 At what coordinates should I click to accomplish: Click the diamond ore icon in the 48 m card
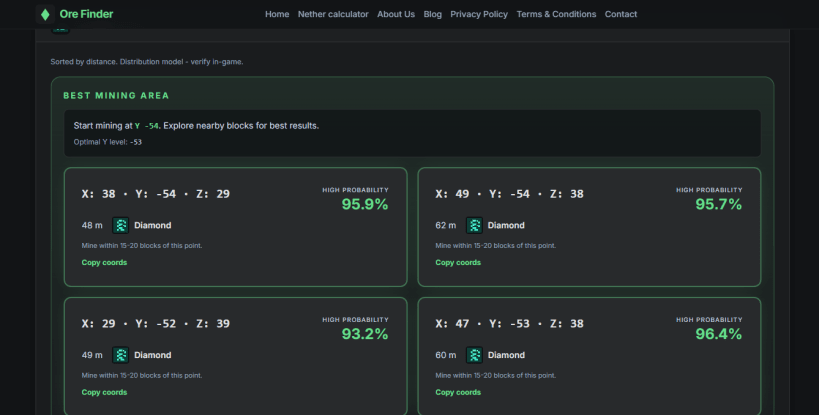[x=121, y=226]
